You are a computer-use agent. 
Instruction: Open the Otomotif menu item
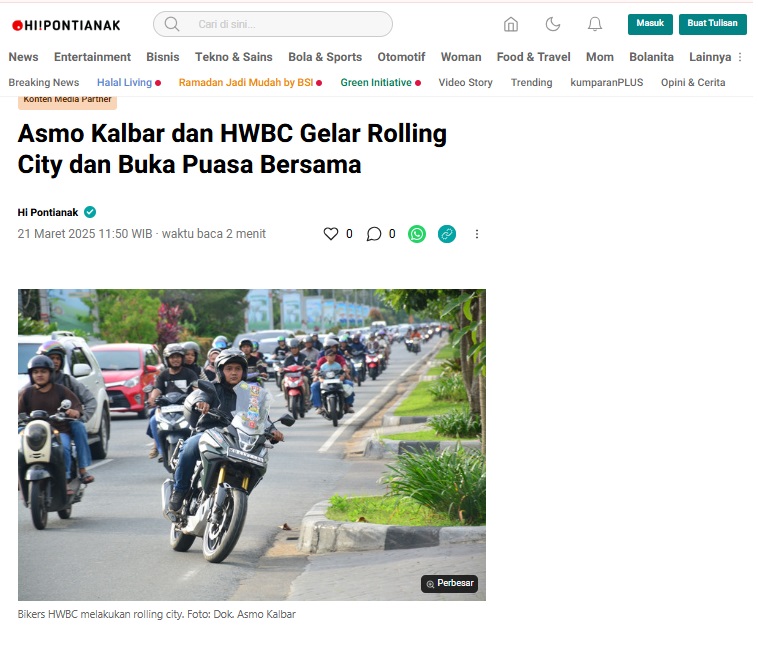point(401,57)
